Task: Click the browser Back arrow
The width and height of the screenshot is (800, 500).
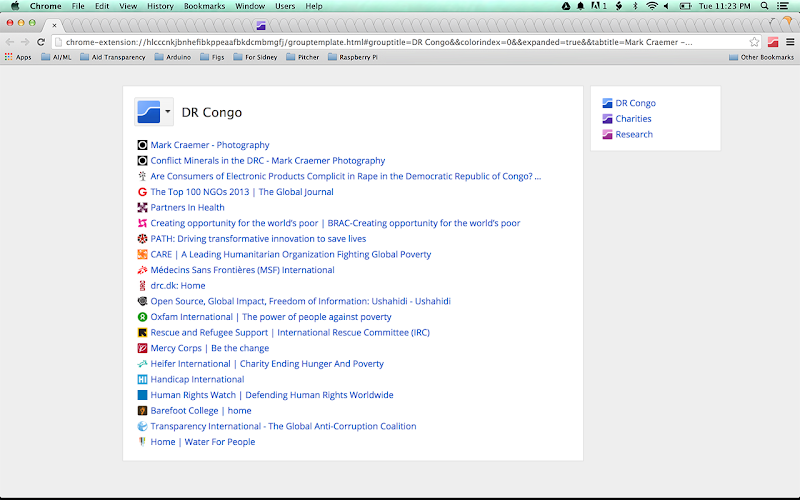Action: 10,42
